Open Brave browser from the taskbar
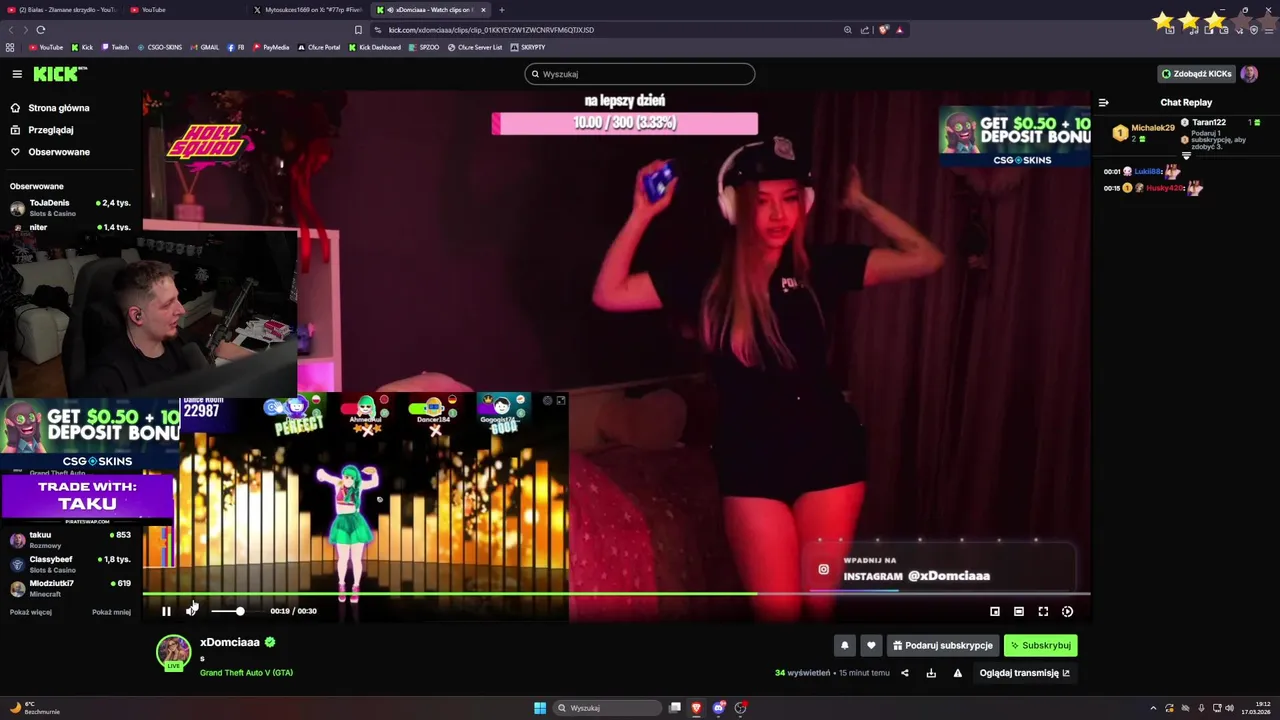The image size is (1280, 720). pyautogui.click(x=697, y=708)
